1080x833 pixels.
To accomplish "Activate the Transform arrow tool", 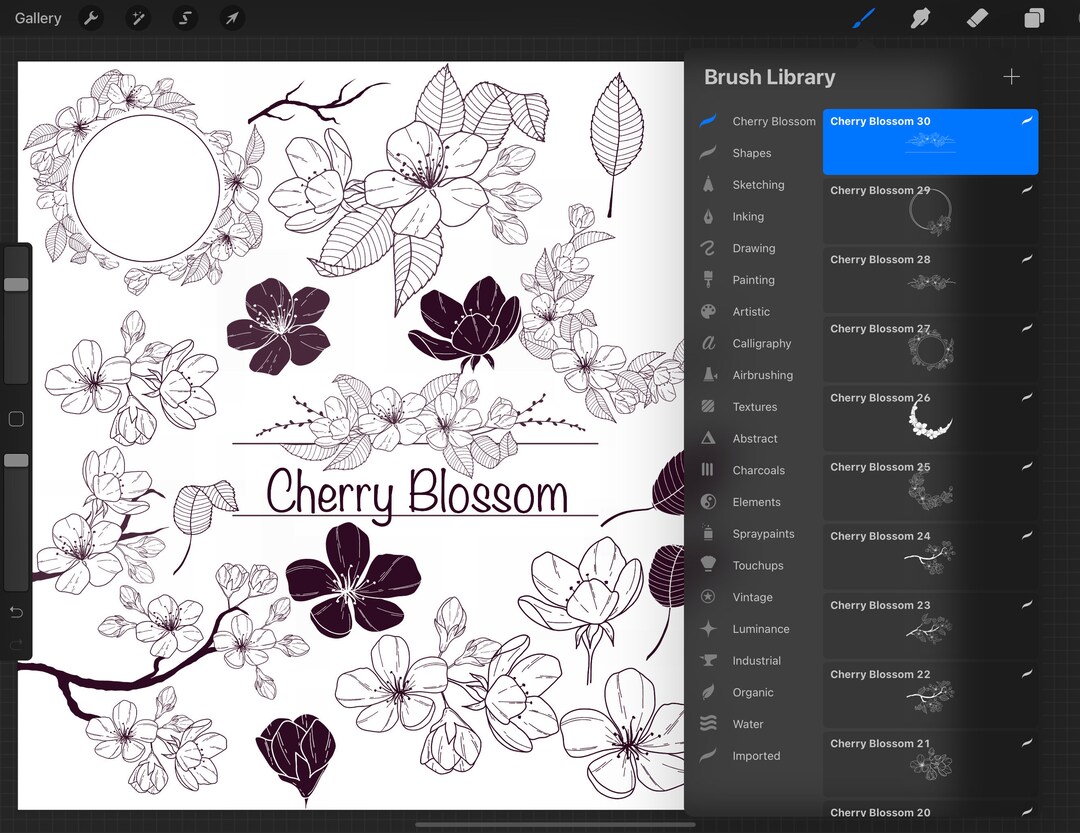I will pos(232,18).
